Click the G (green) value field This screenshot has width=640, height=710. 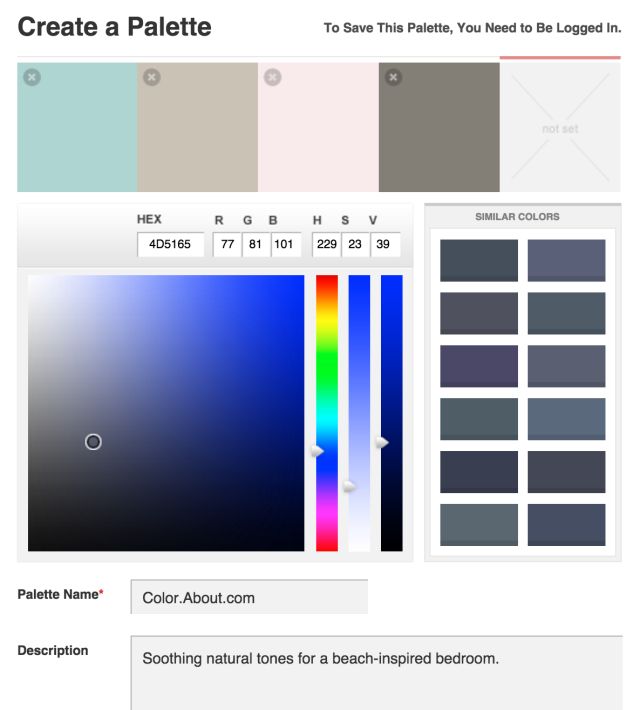(255, 245)
